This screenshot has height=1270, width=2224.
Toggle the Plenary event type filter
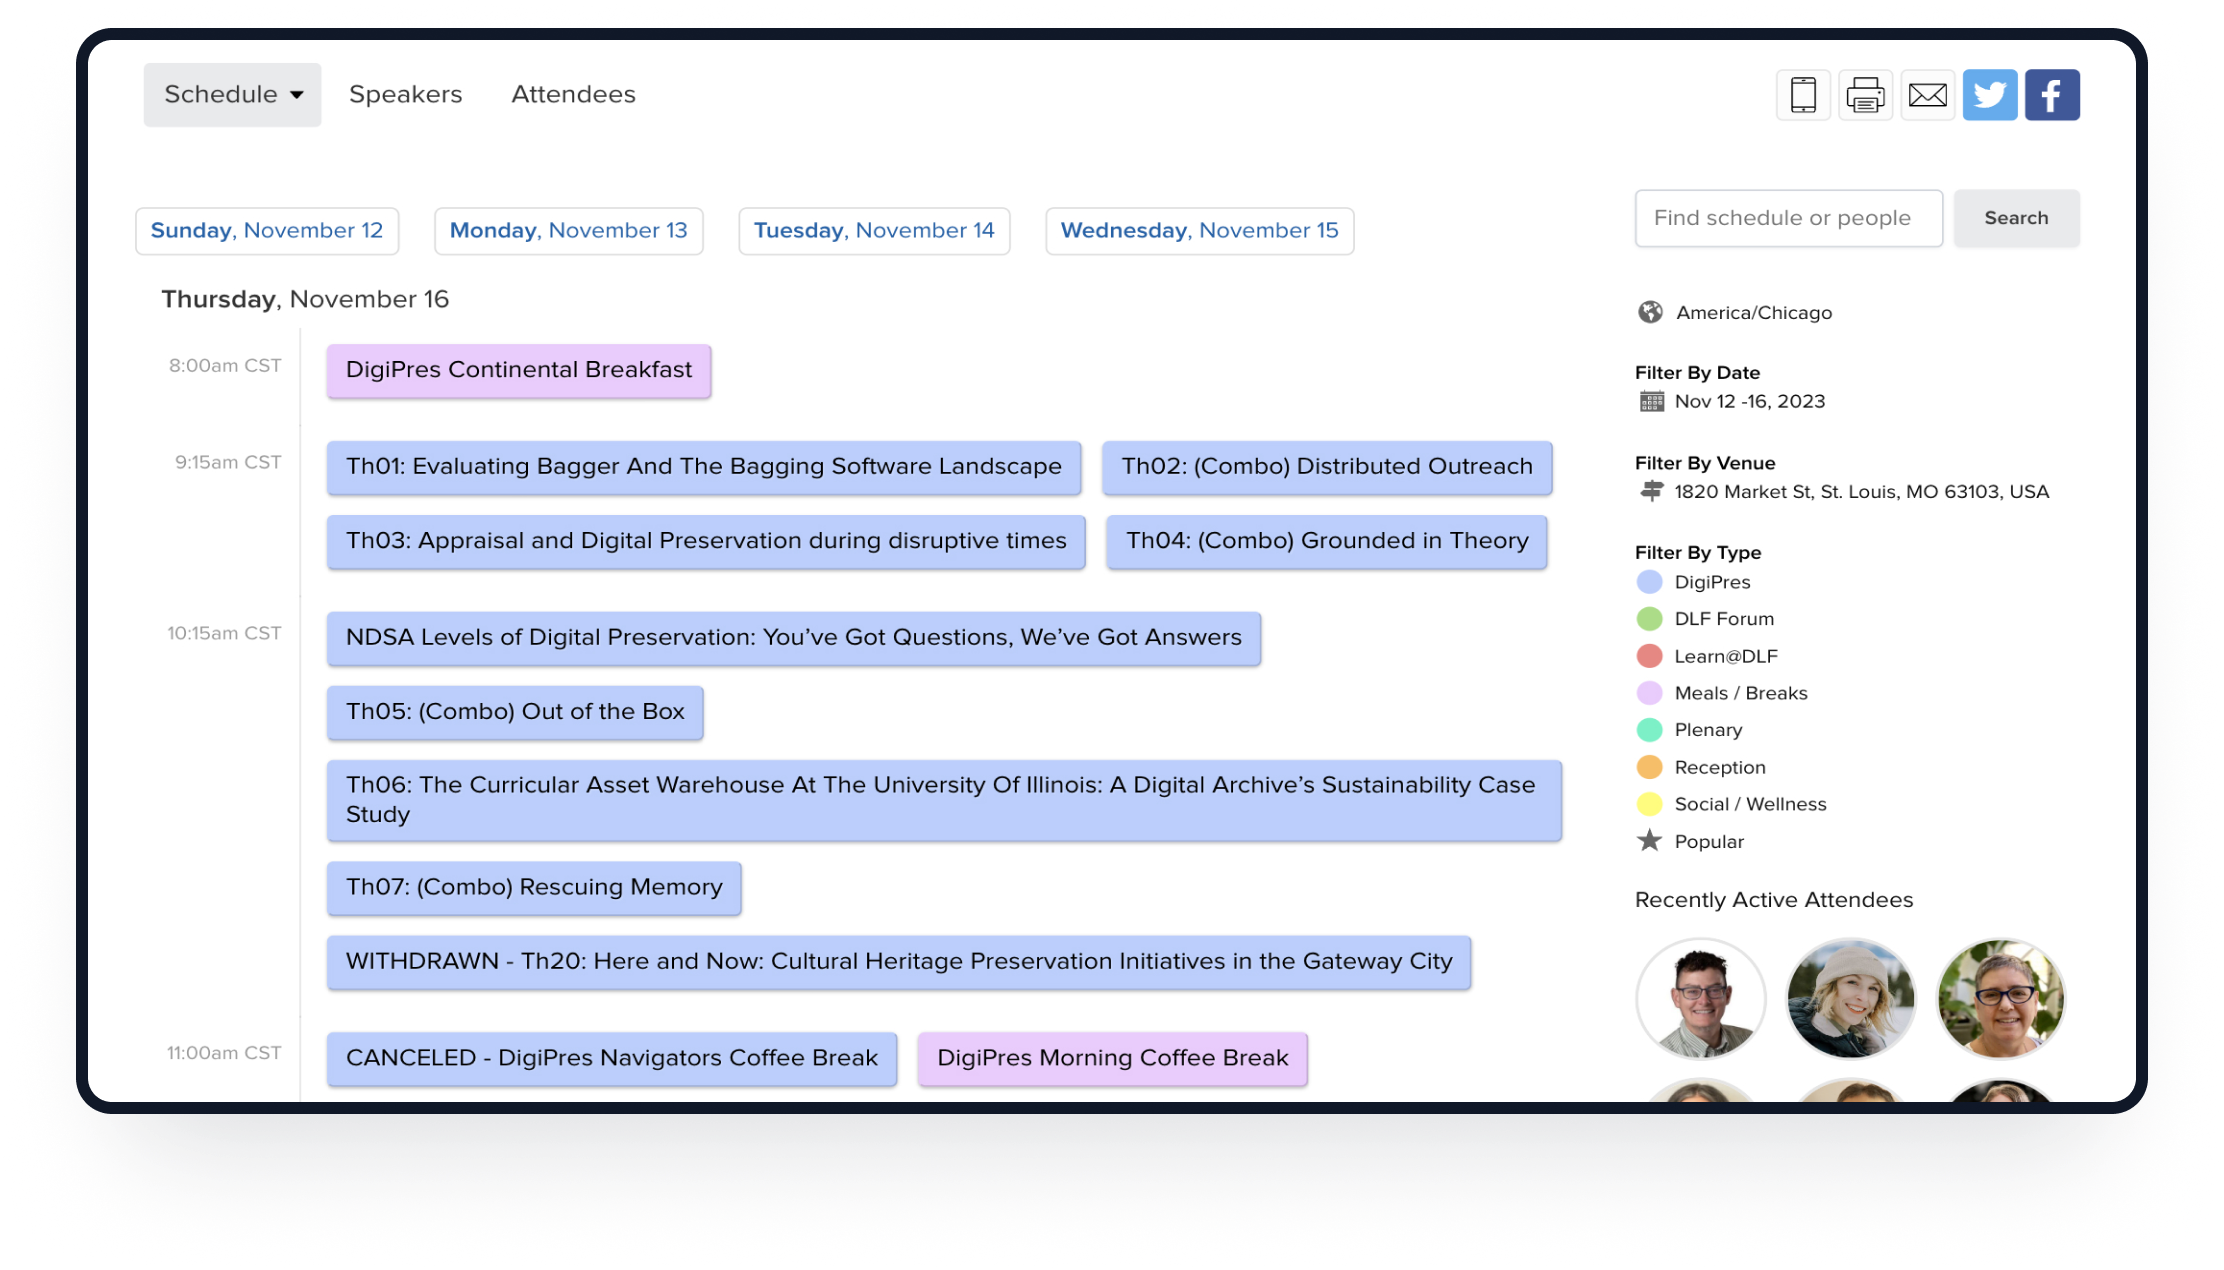coord(1712,731)
